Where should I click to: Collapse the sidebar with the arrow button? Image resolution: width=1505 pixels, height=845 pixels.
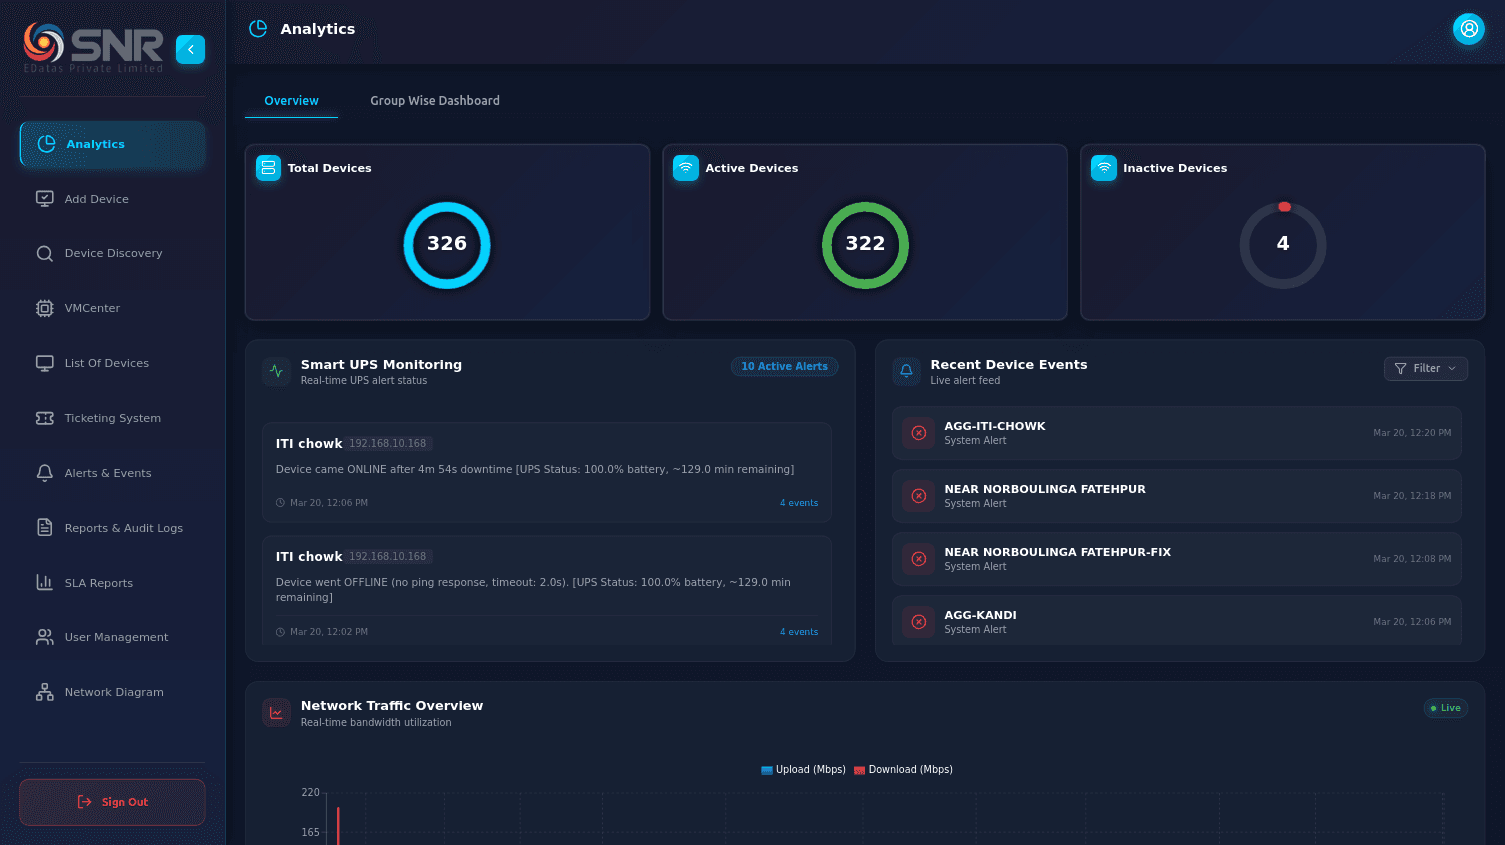[190, 49]
